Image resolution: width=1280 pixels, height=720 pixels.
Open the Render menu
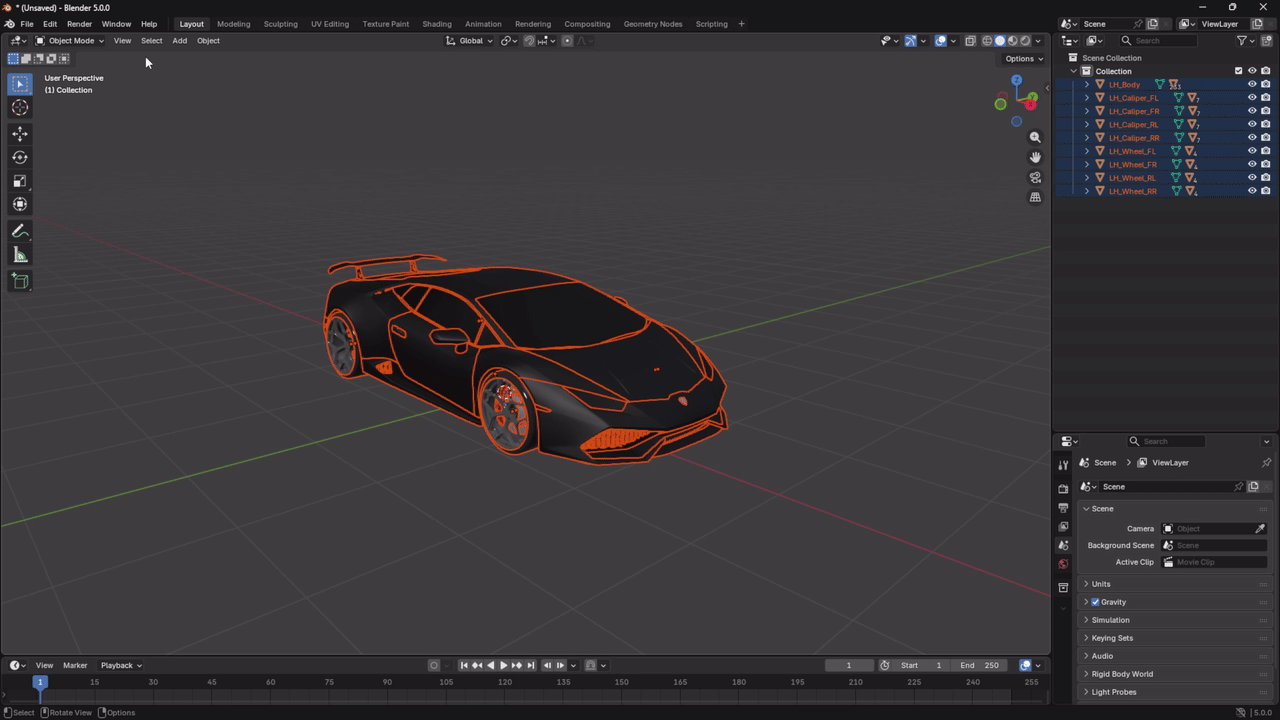tap(79, 24)
